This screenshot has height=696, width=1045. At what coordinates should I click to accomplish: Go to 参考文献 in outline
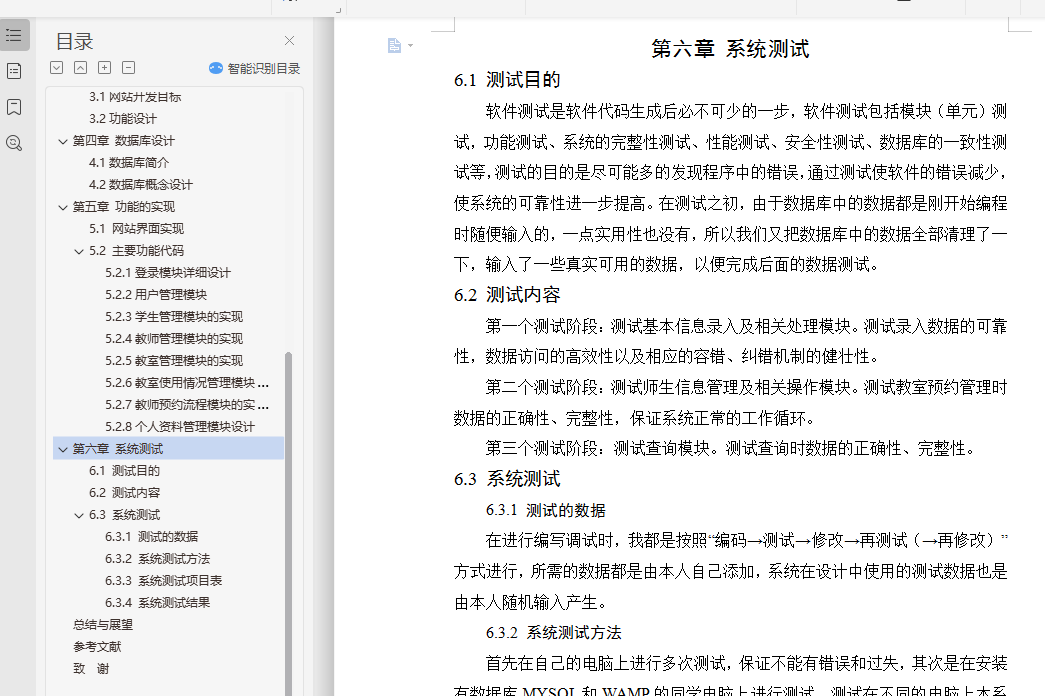[97, 647]
